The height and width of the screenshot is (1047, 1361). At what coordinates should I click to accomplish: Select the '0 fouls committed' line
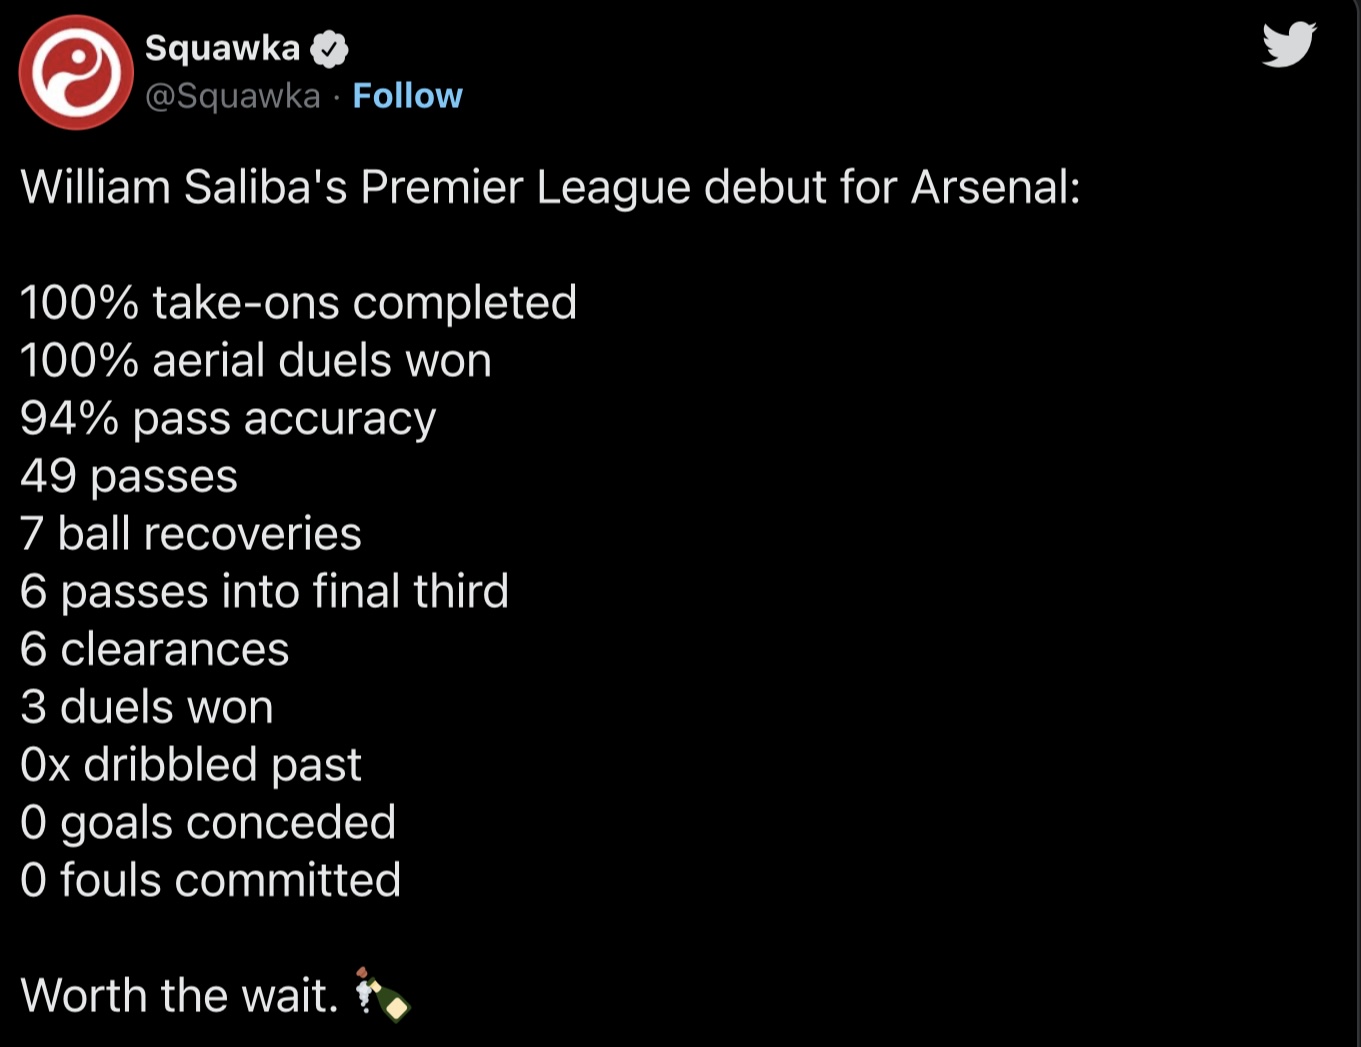211,881
